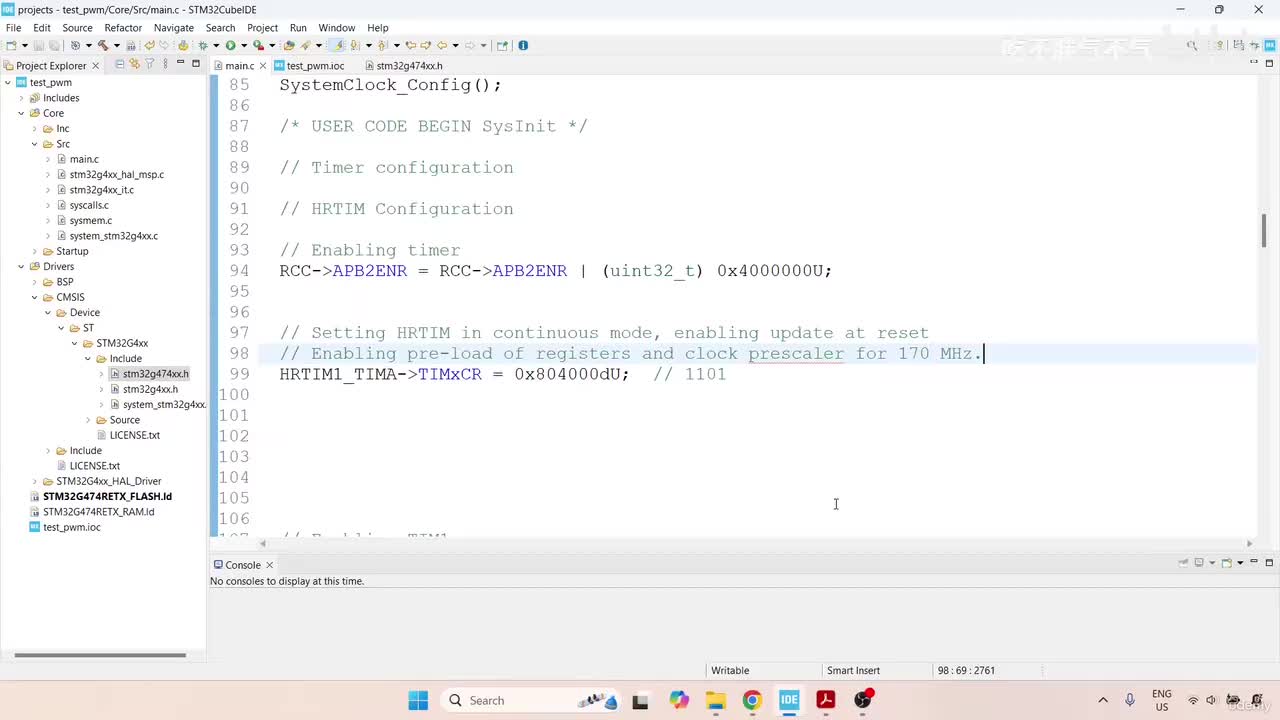Click the green Run button icon
The width and height of the screenshot is (1280, 720).
230,45
